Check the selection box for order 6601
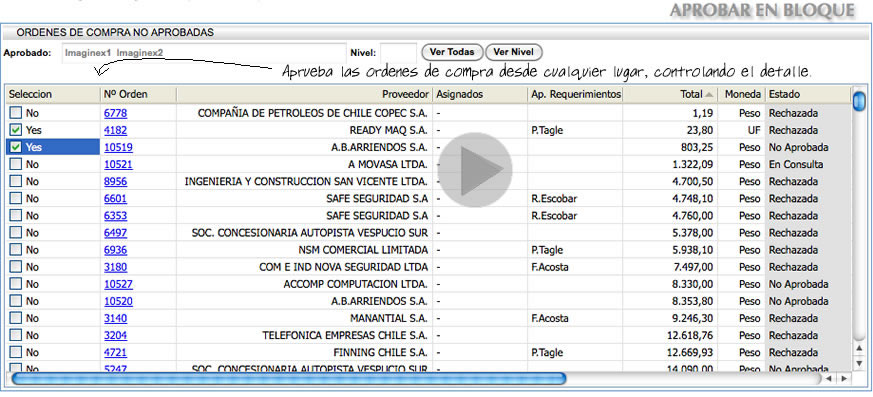873x397 pixels. (16, 199)
